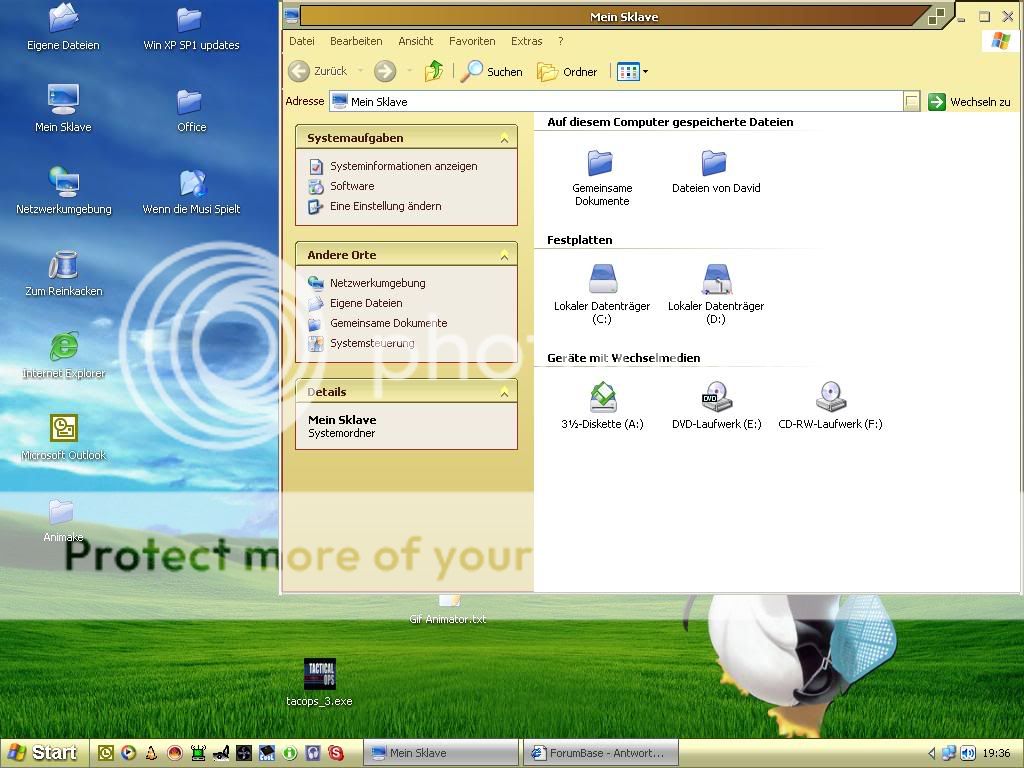Click the Up one level folder icon
1024x768 pixels.
coord(433,71)
